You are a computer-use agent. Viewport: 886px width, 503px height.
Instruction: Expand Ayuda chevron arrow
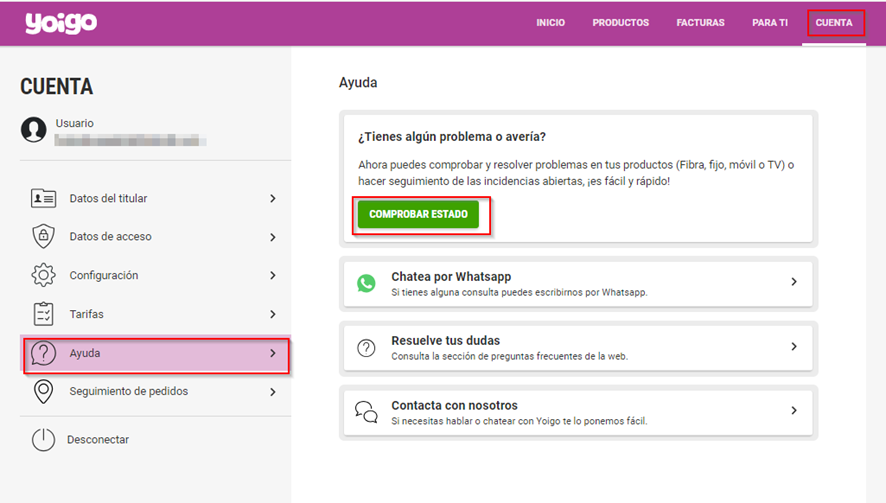(273, 353)
